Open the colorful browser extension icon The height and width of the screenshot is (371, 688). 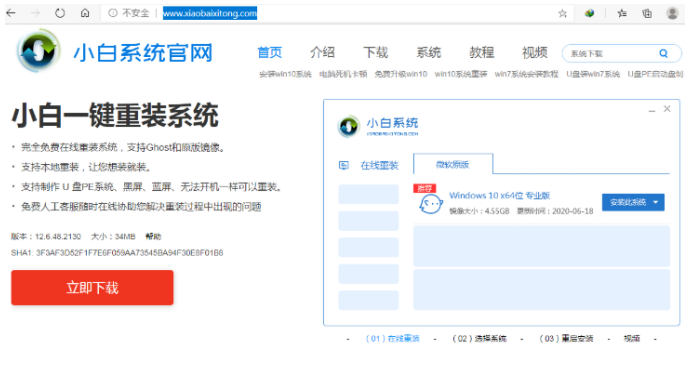(589, 14)
